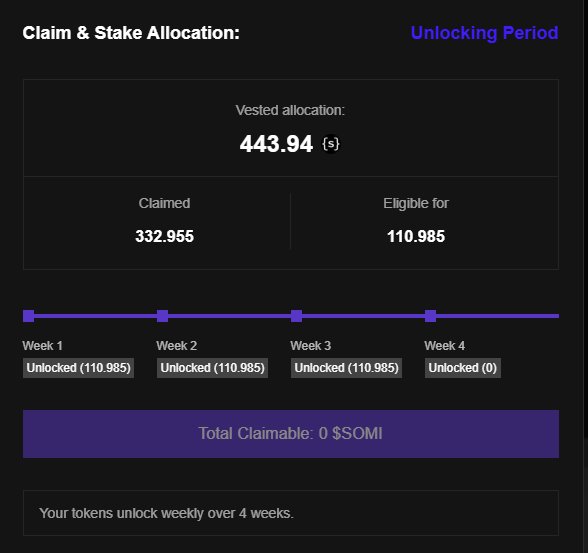Click the Week 2 timeline marker
Screen dimensions: 588x553
click(x=162, y=316)
